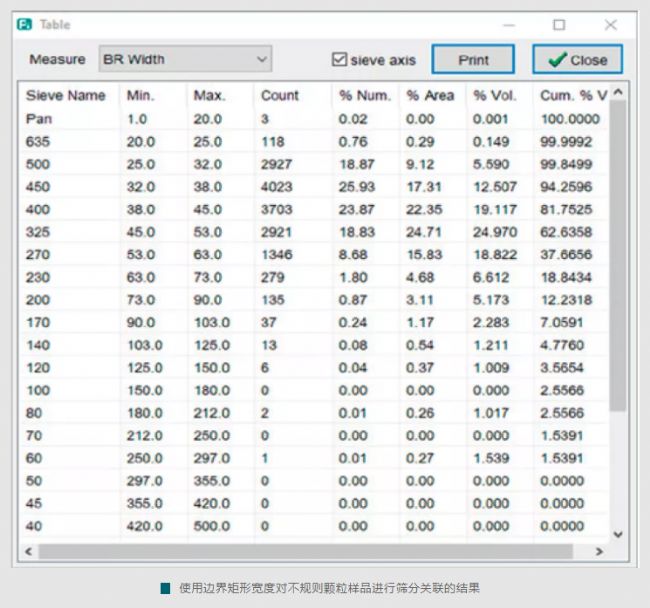Select the % Vol. column header

point(495,96)
